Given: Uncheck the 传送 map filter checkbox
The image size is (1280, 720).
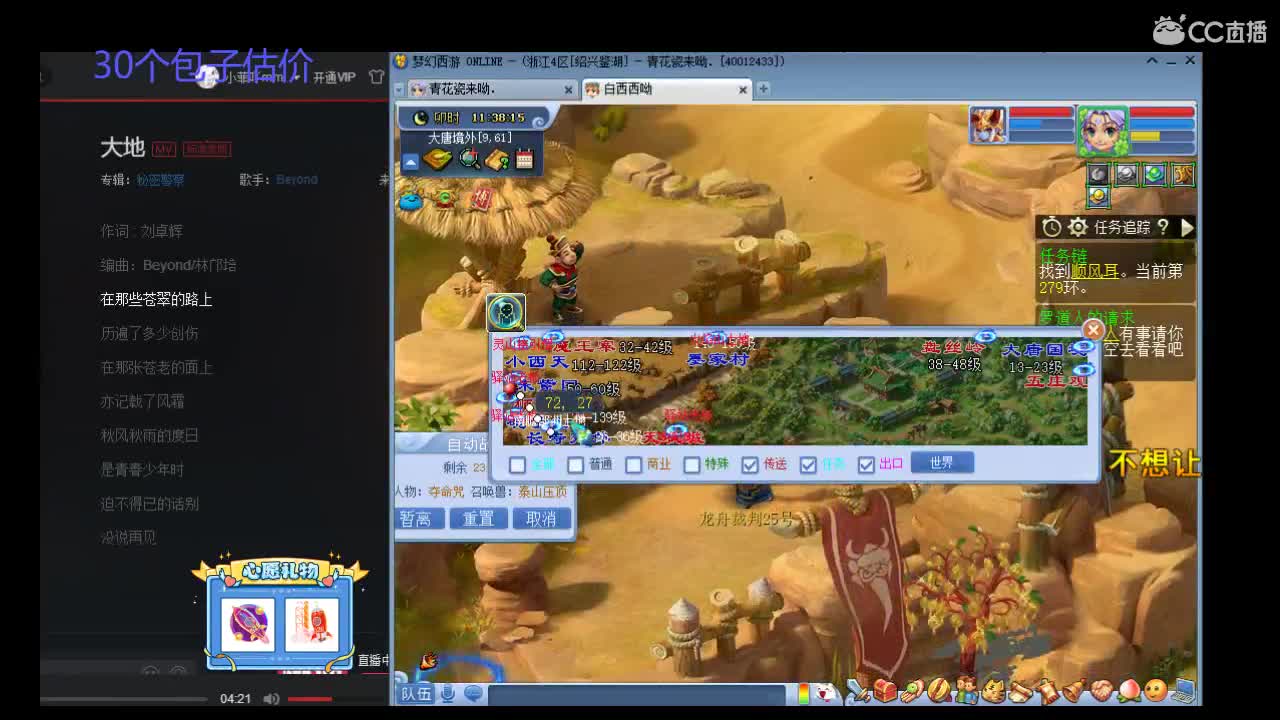Looking at the screenshot, I should click(x=750, y=465).
